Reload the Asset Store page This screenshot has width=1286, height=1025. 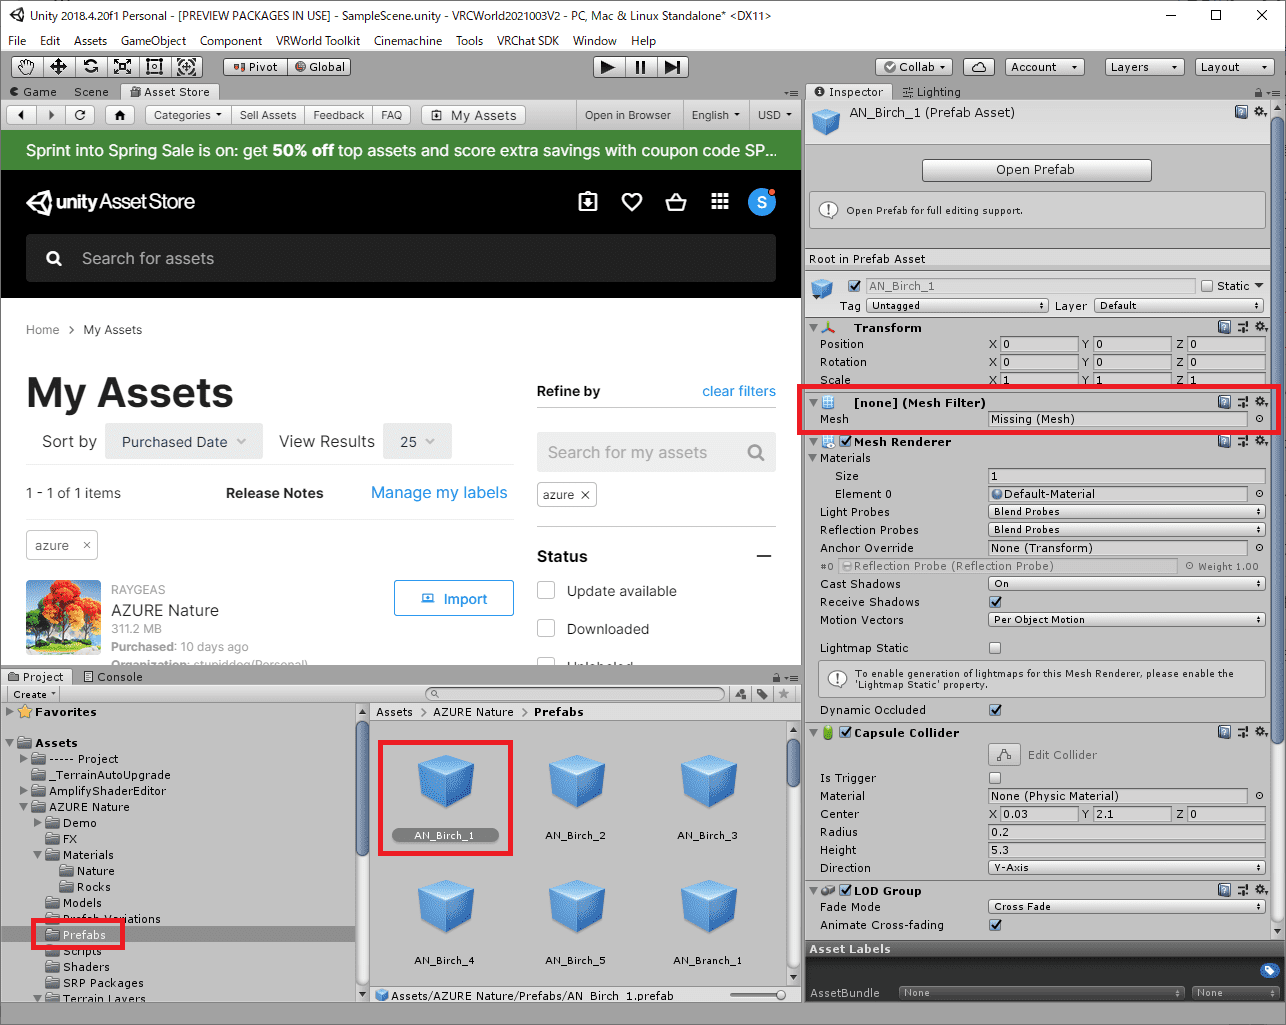(80, 115)
